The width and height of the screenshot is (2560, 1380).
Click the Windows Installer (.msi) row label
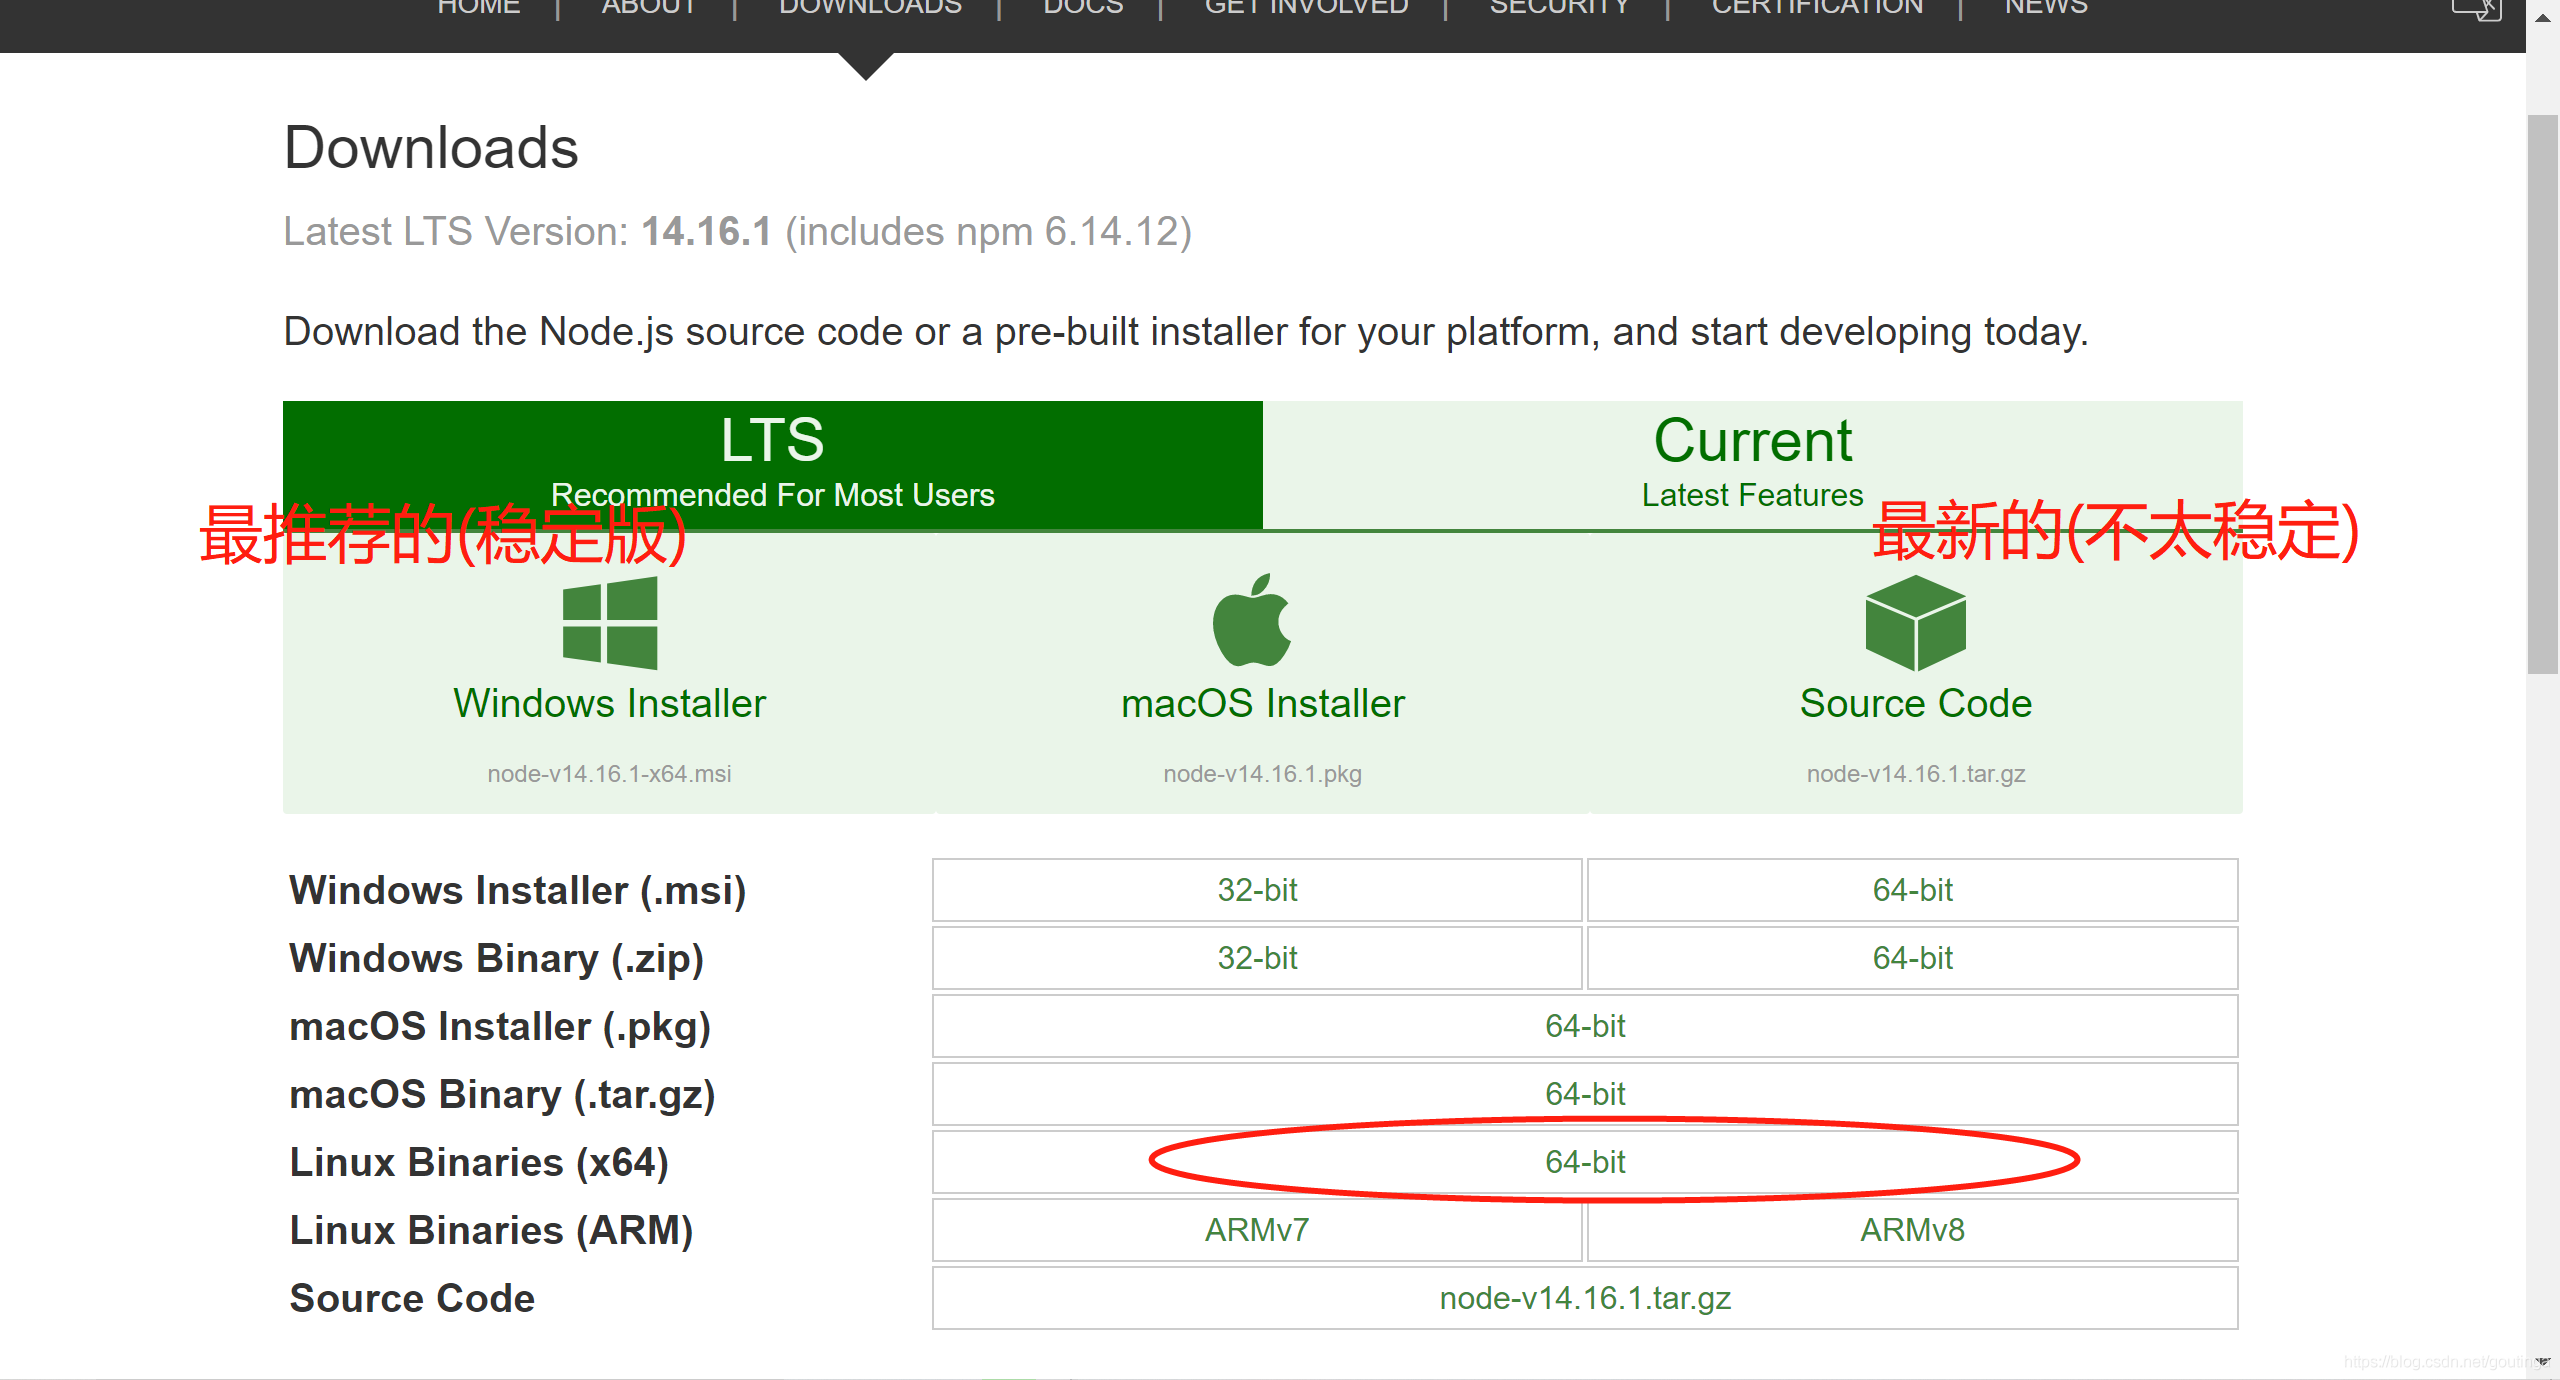[x=518, y=890]
